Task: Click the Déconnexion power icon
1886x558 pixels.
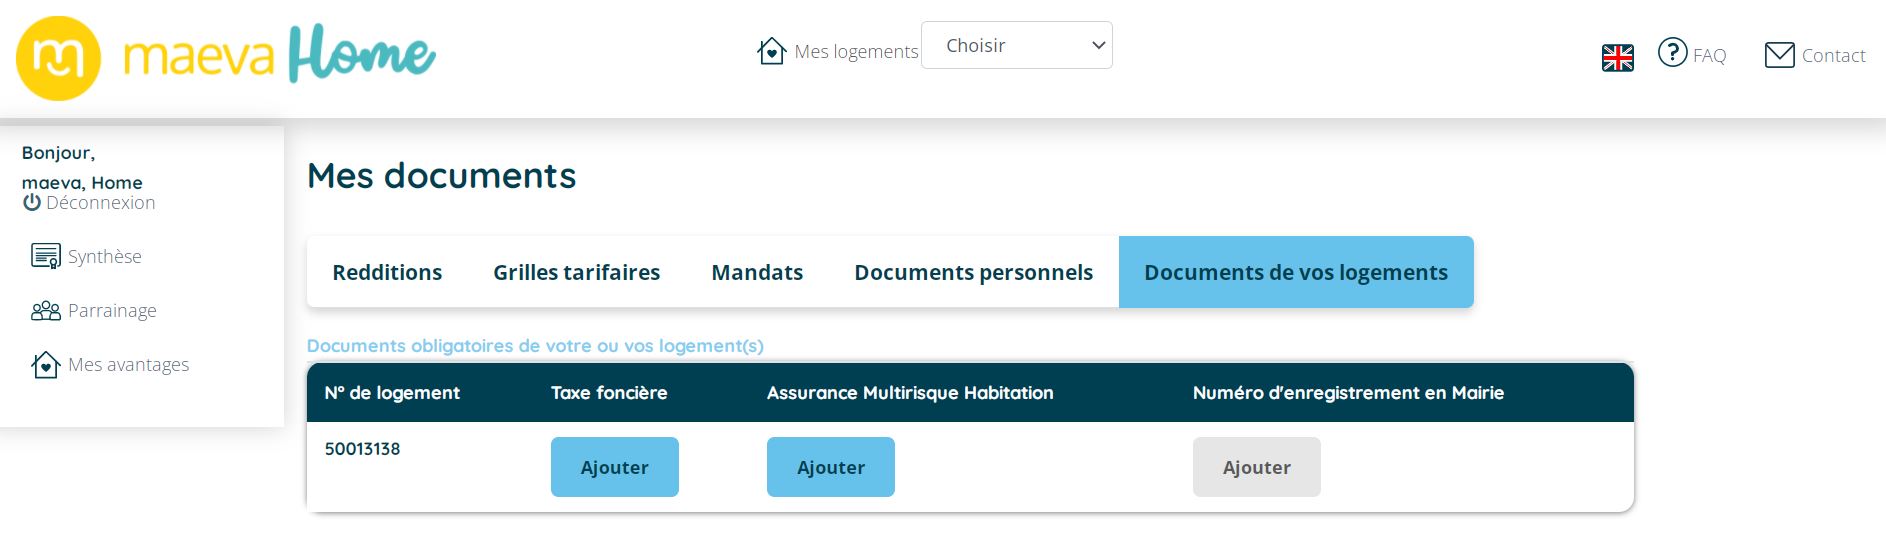Action: (x=32, y=203)
